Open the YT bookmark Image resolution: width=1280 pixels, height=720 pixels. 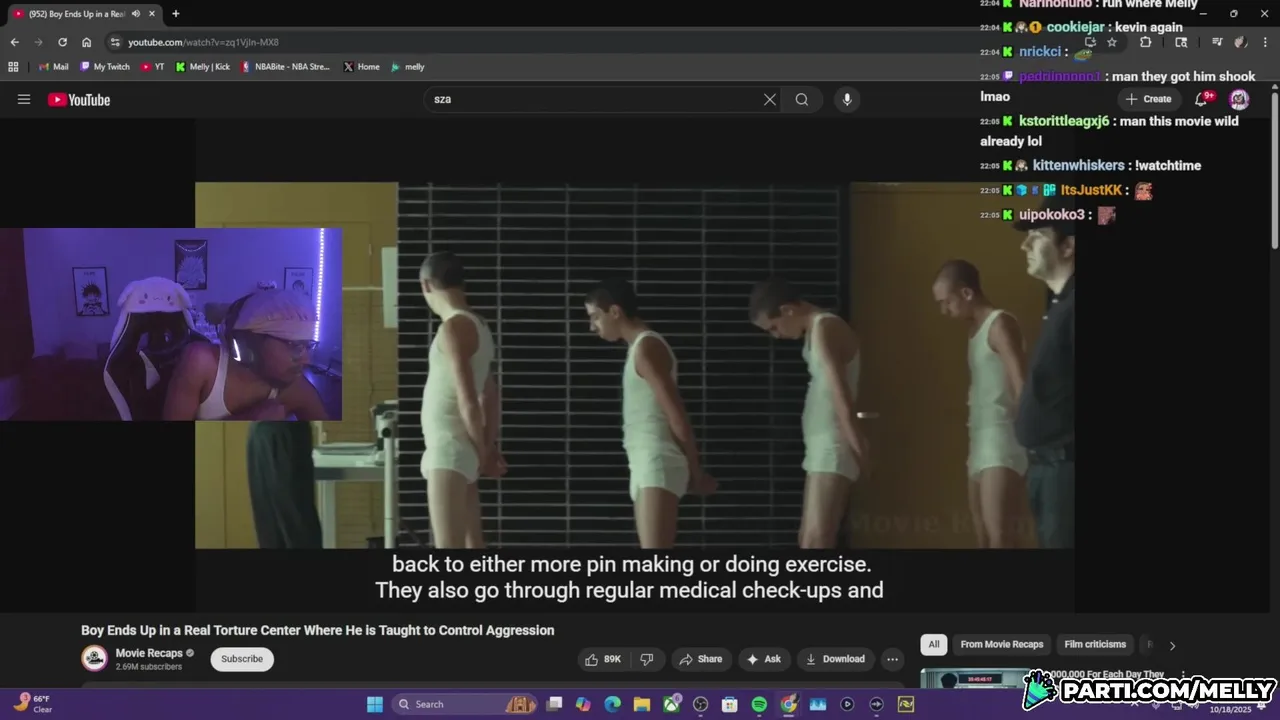pyautogui.click(x=153, y=67)
